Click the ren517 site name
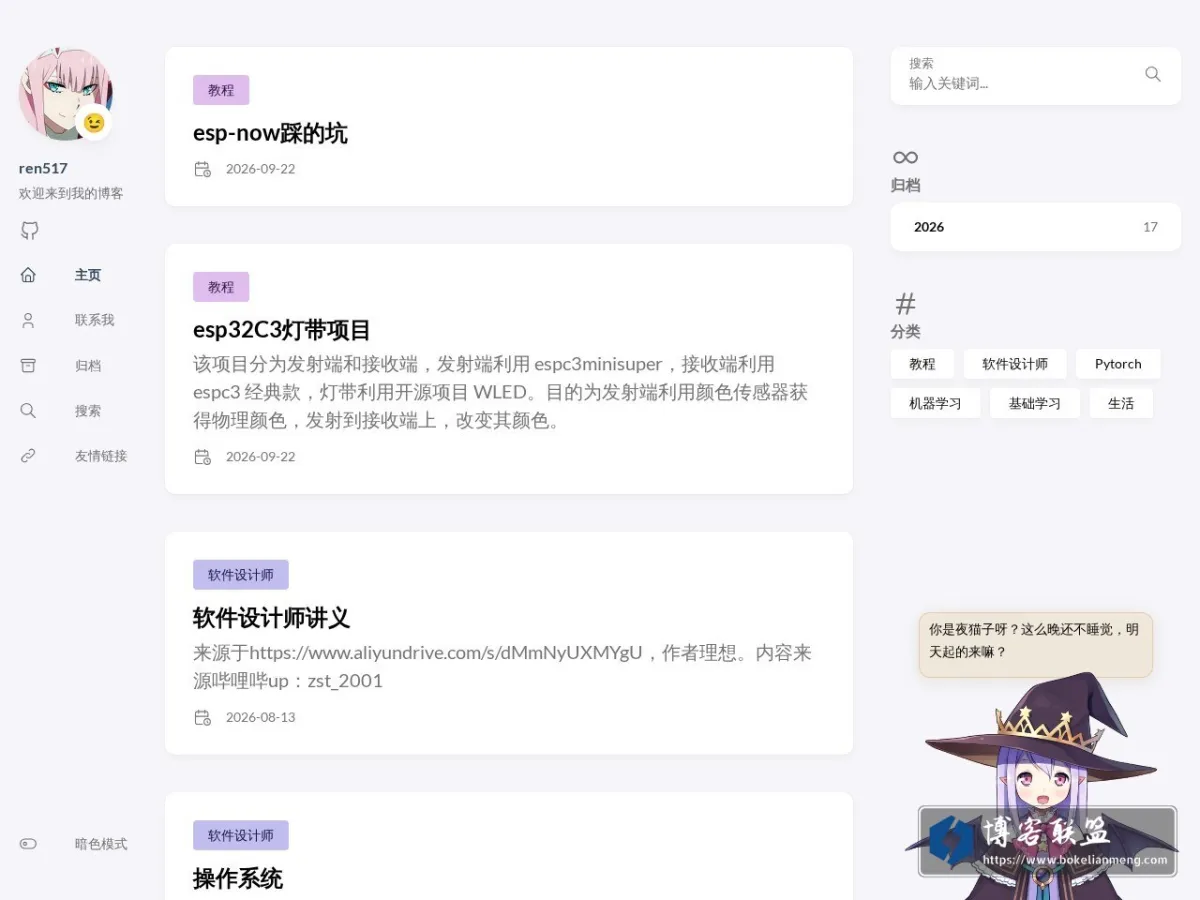 [43, 168]
